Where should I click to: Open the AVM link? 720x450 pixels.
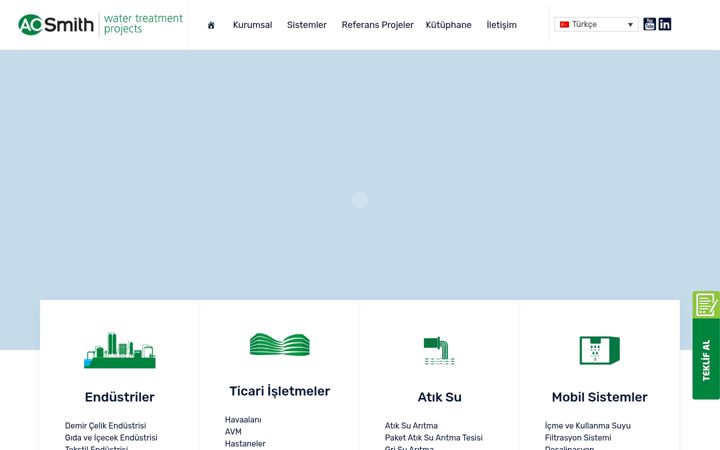click(233, 432)
